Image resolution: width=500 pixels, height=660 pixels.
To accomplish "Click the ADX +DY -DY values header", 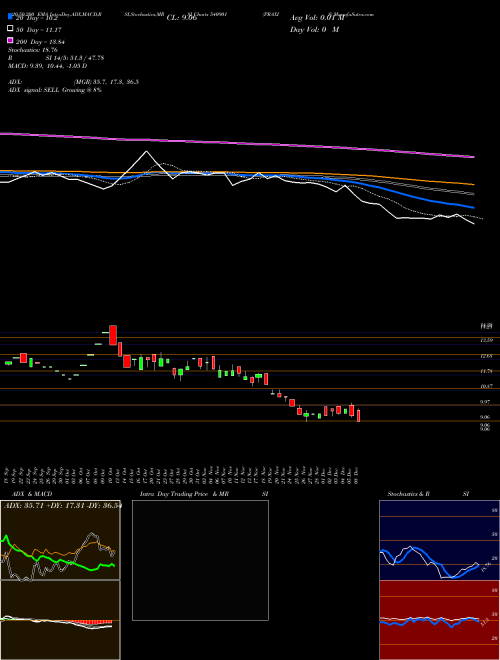I will [x=62, y=505].
